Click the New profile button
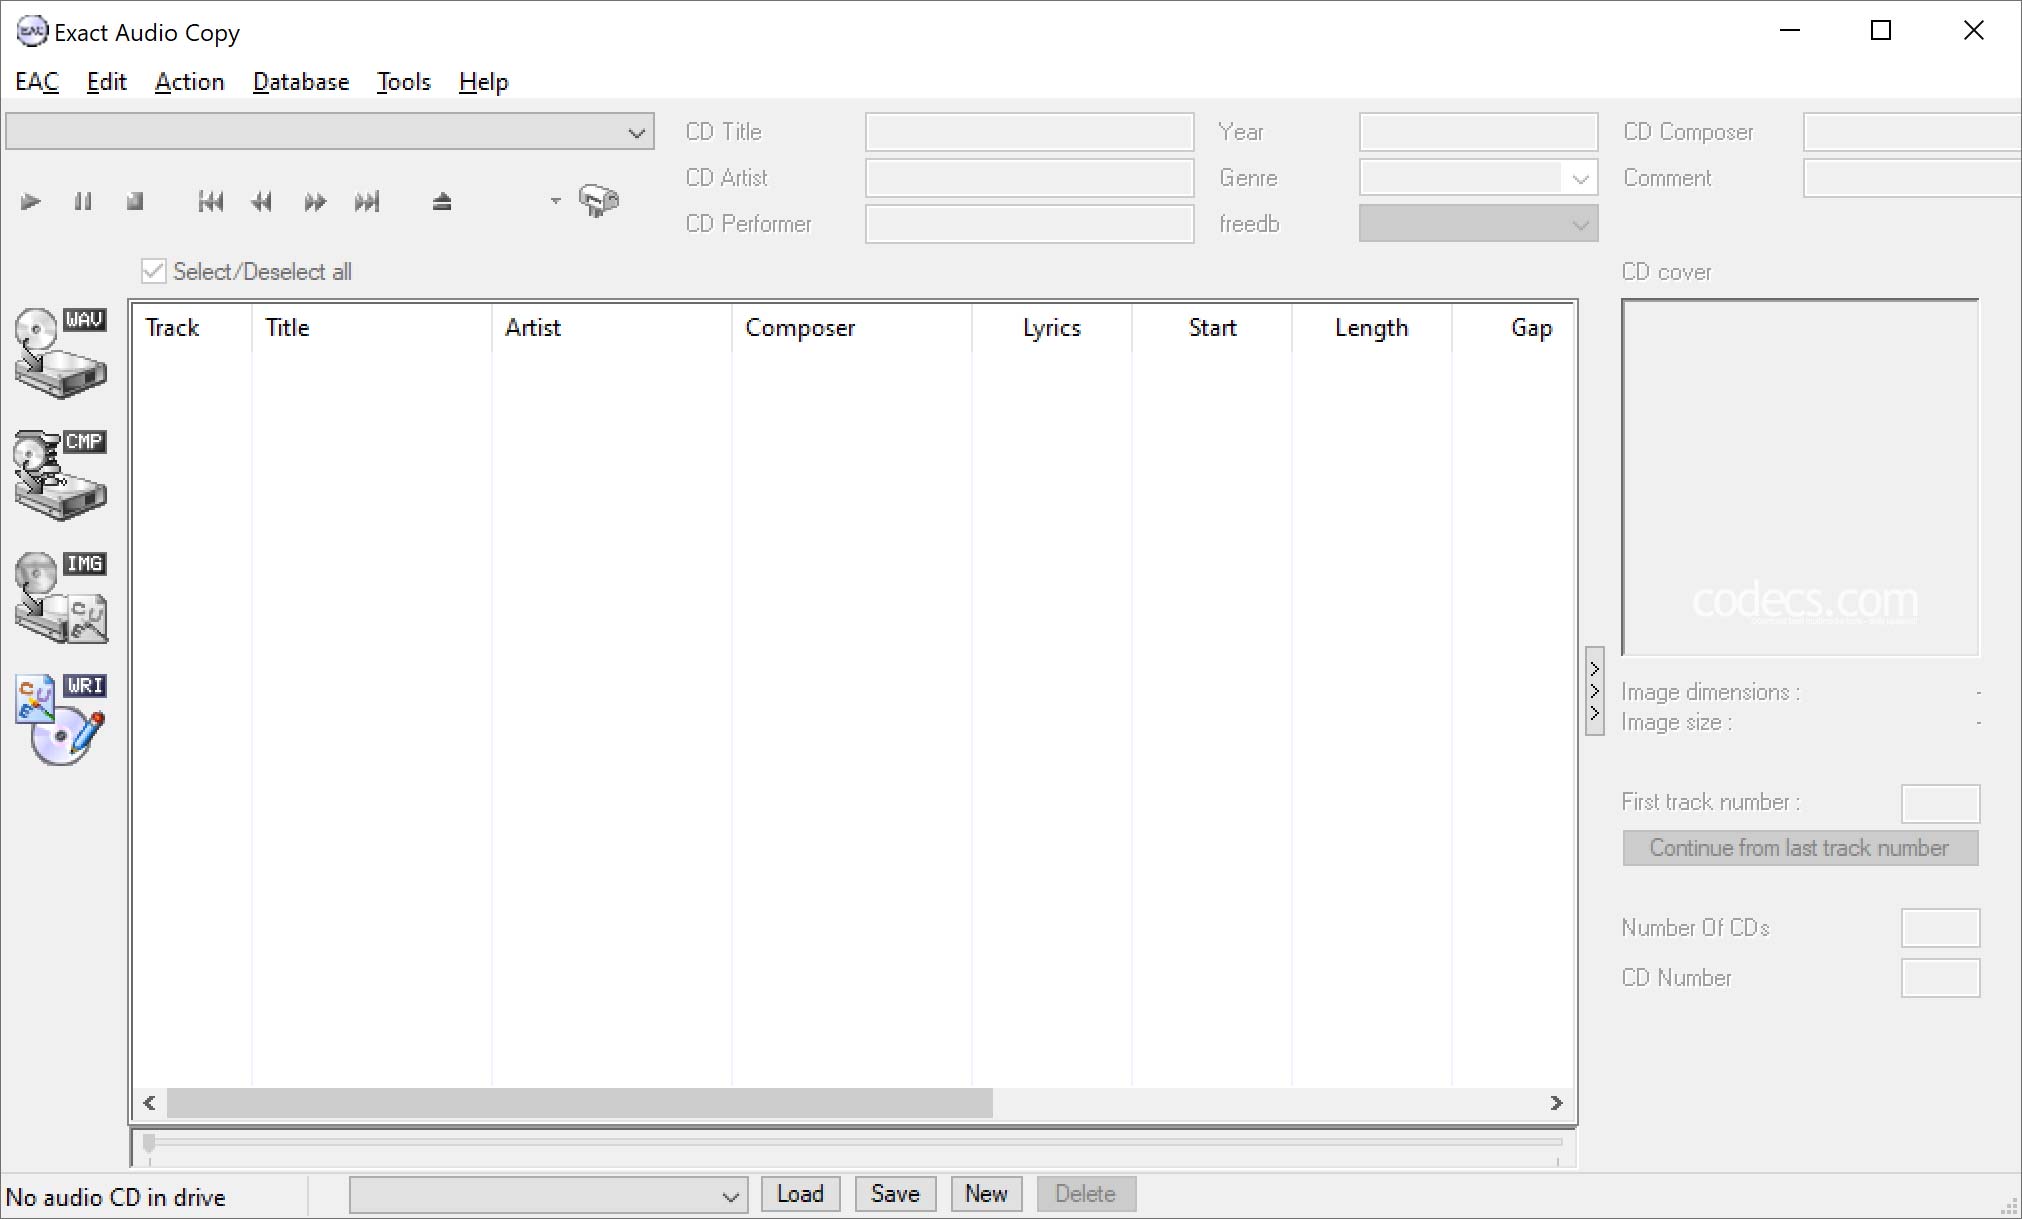The image size is (2022, 1219). (x=986, y=1194)
